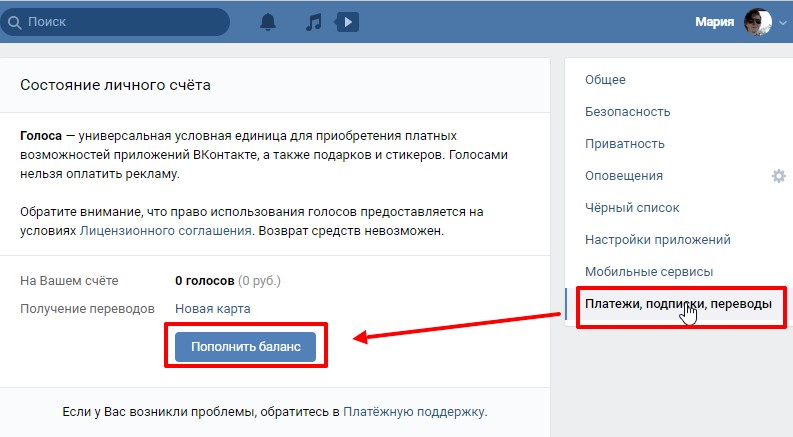
Task: Open the Оповещения settings section
Action: pyautogui.click(x=624, y=176)
